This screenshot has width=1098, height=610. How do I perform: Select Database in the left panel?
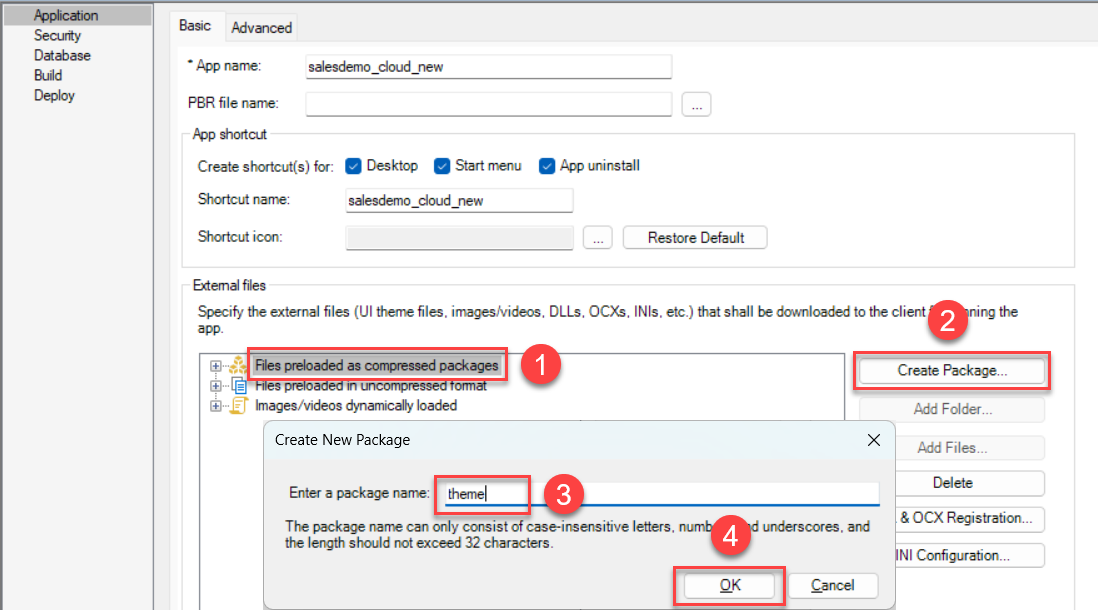pyautogui.click(x=62, y=56)
